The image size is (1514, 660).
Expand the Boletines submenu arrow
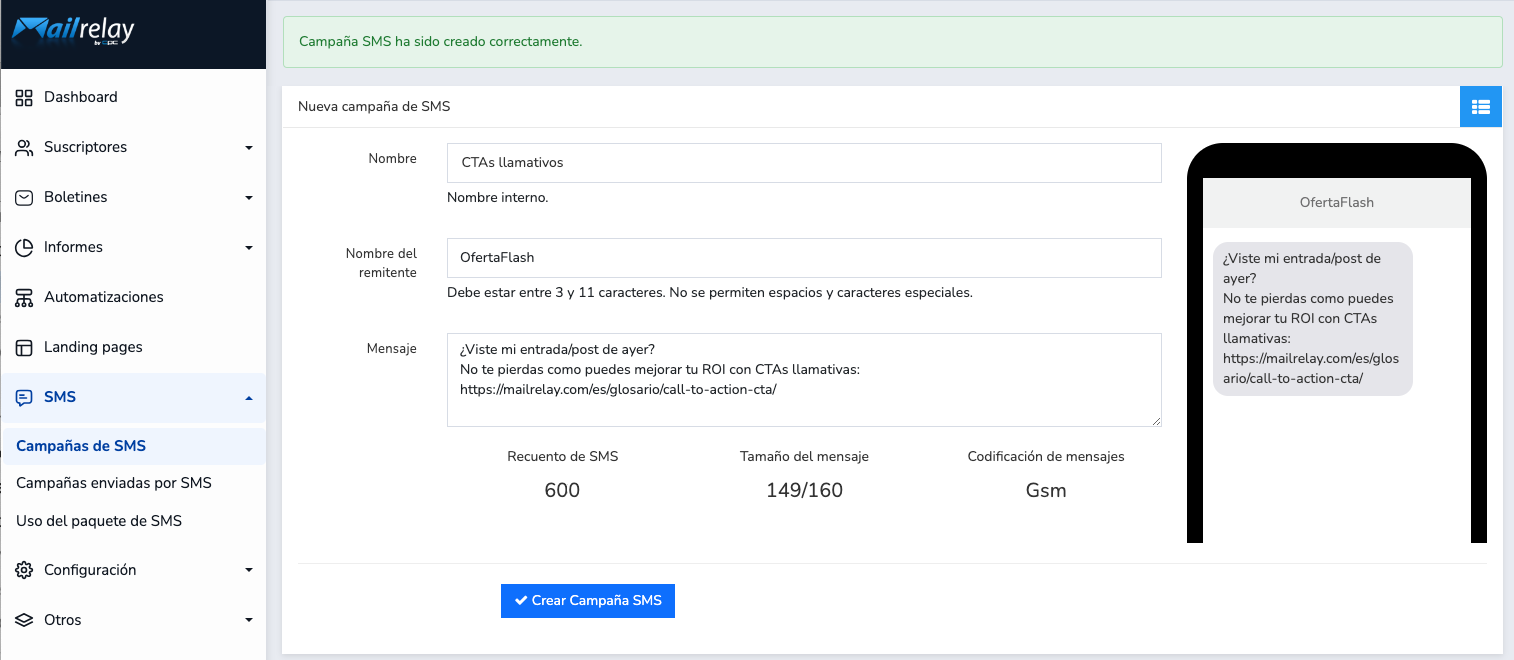coord(249,198)
